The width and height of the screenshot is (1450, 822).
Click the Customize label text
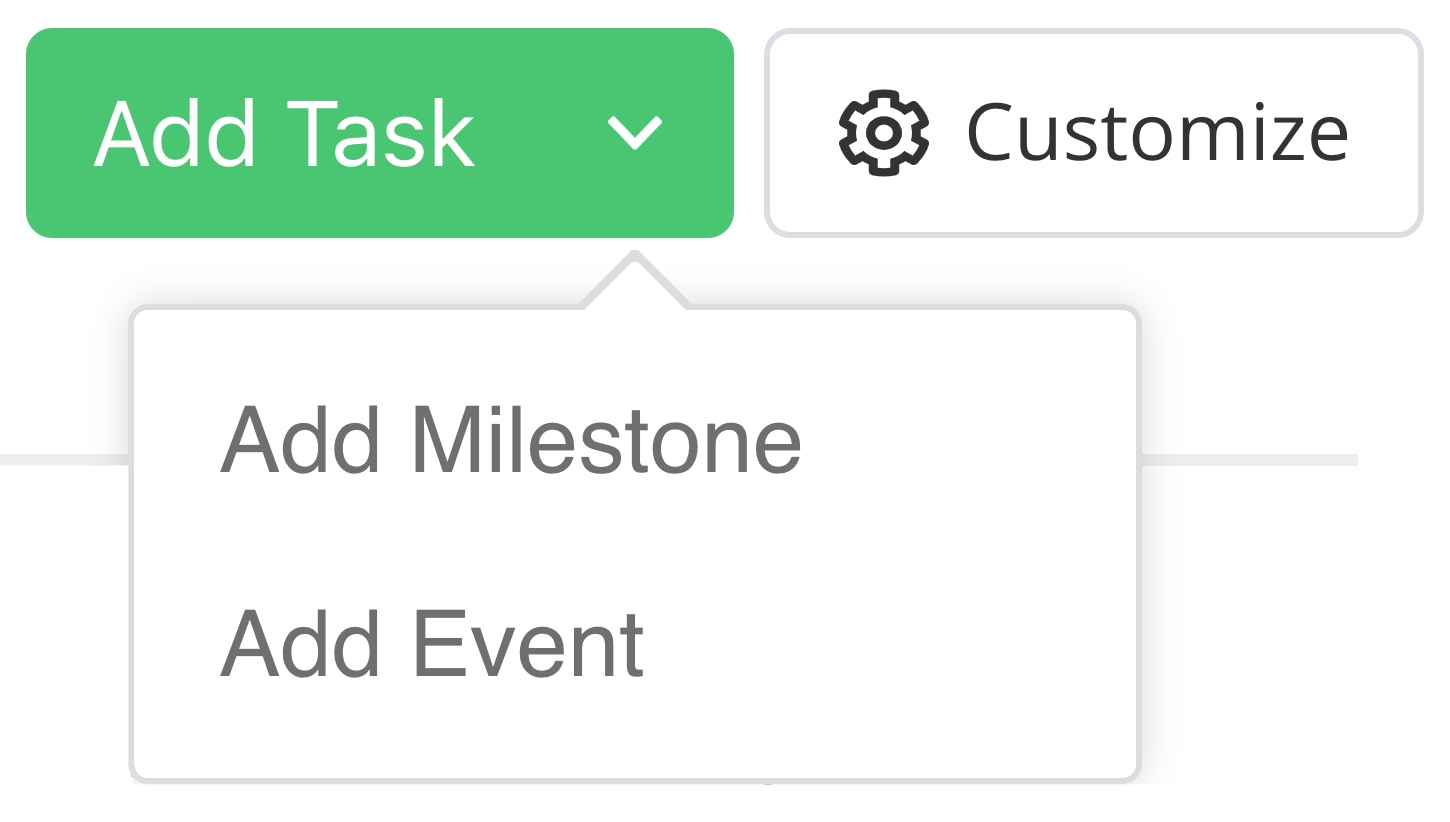tap(1158, 133)
